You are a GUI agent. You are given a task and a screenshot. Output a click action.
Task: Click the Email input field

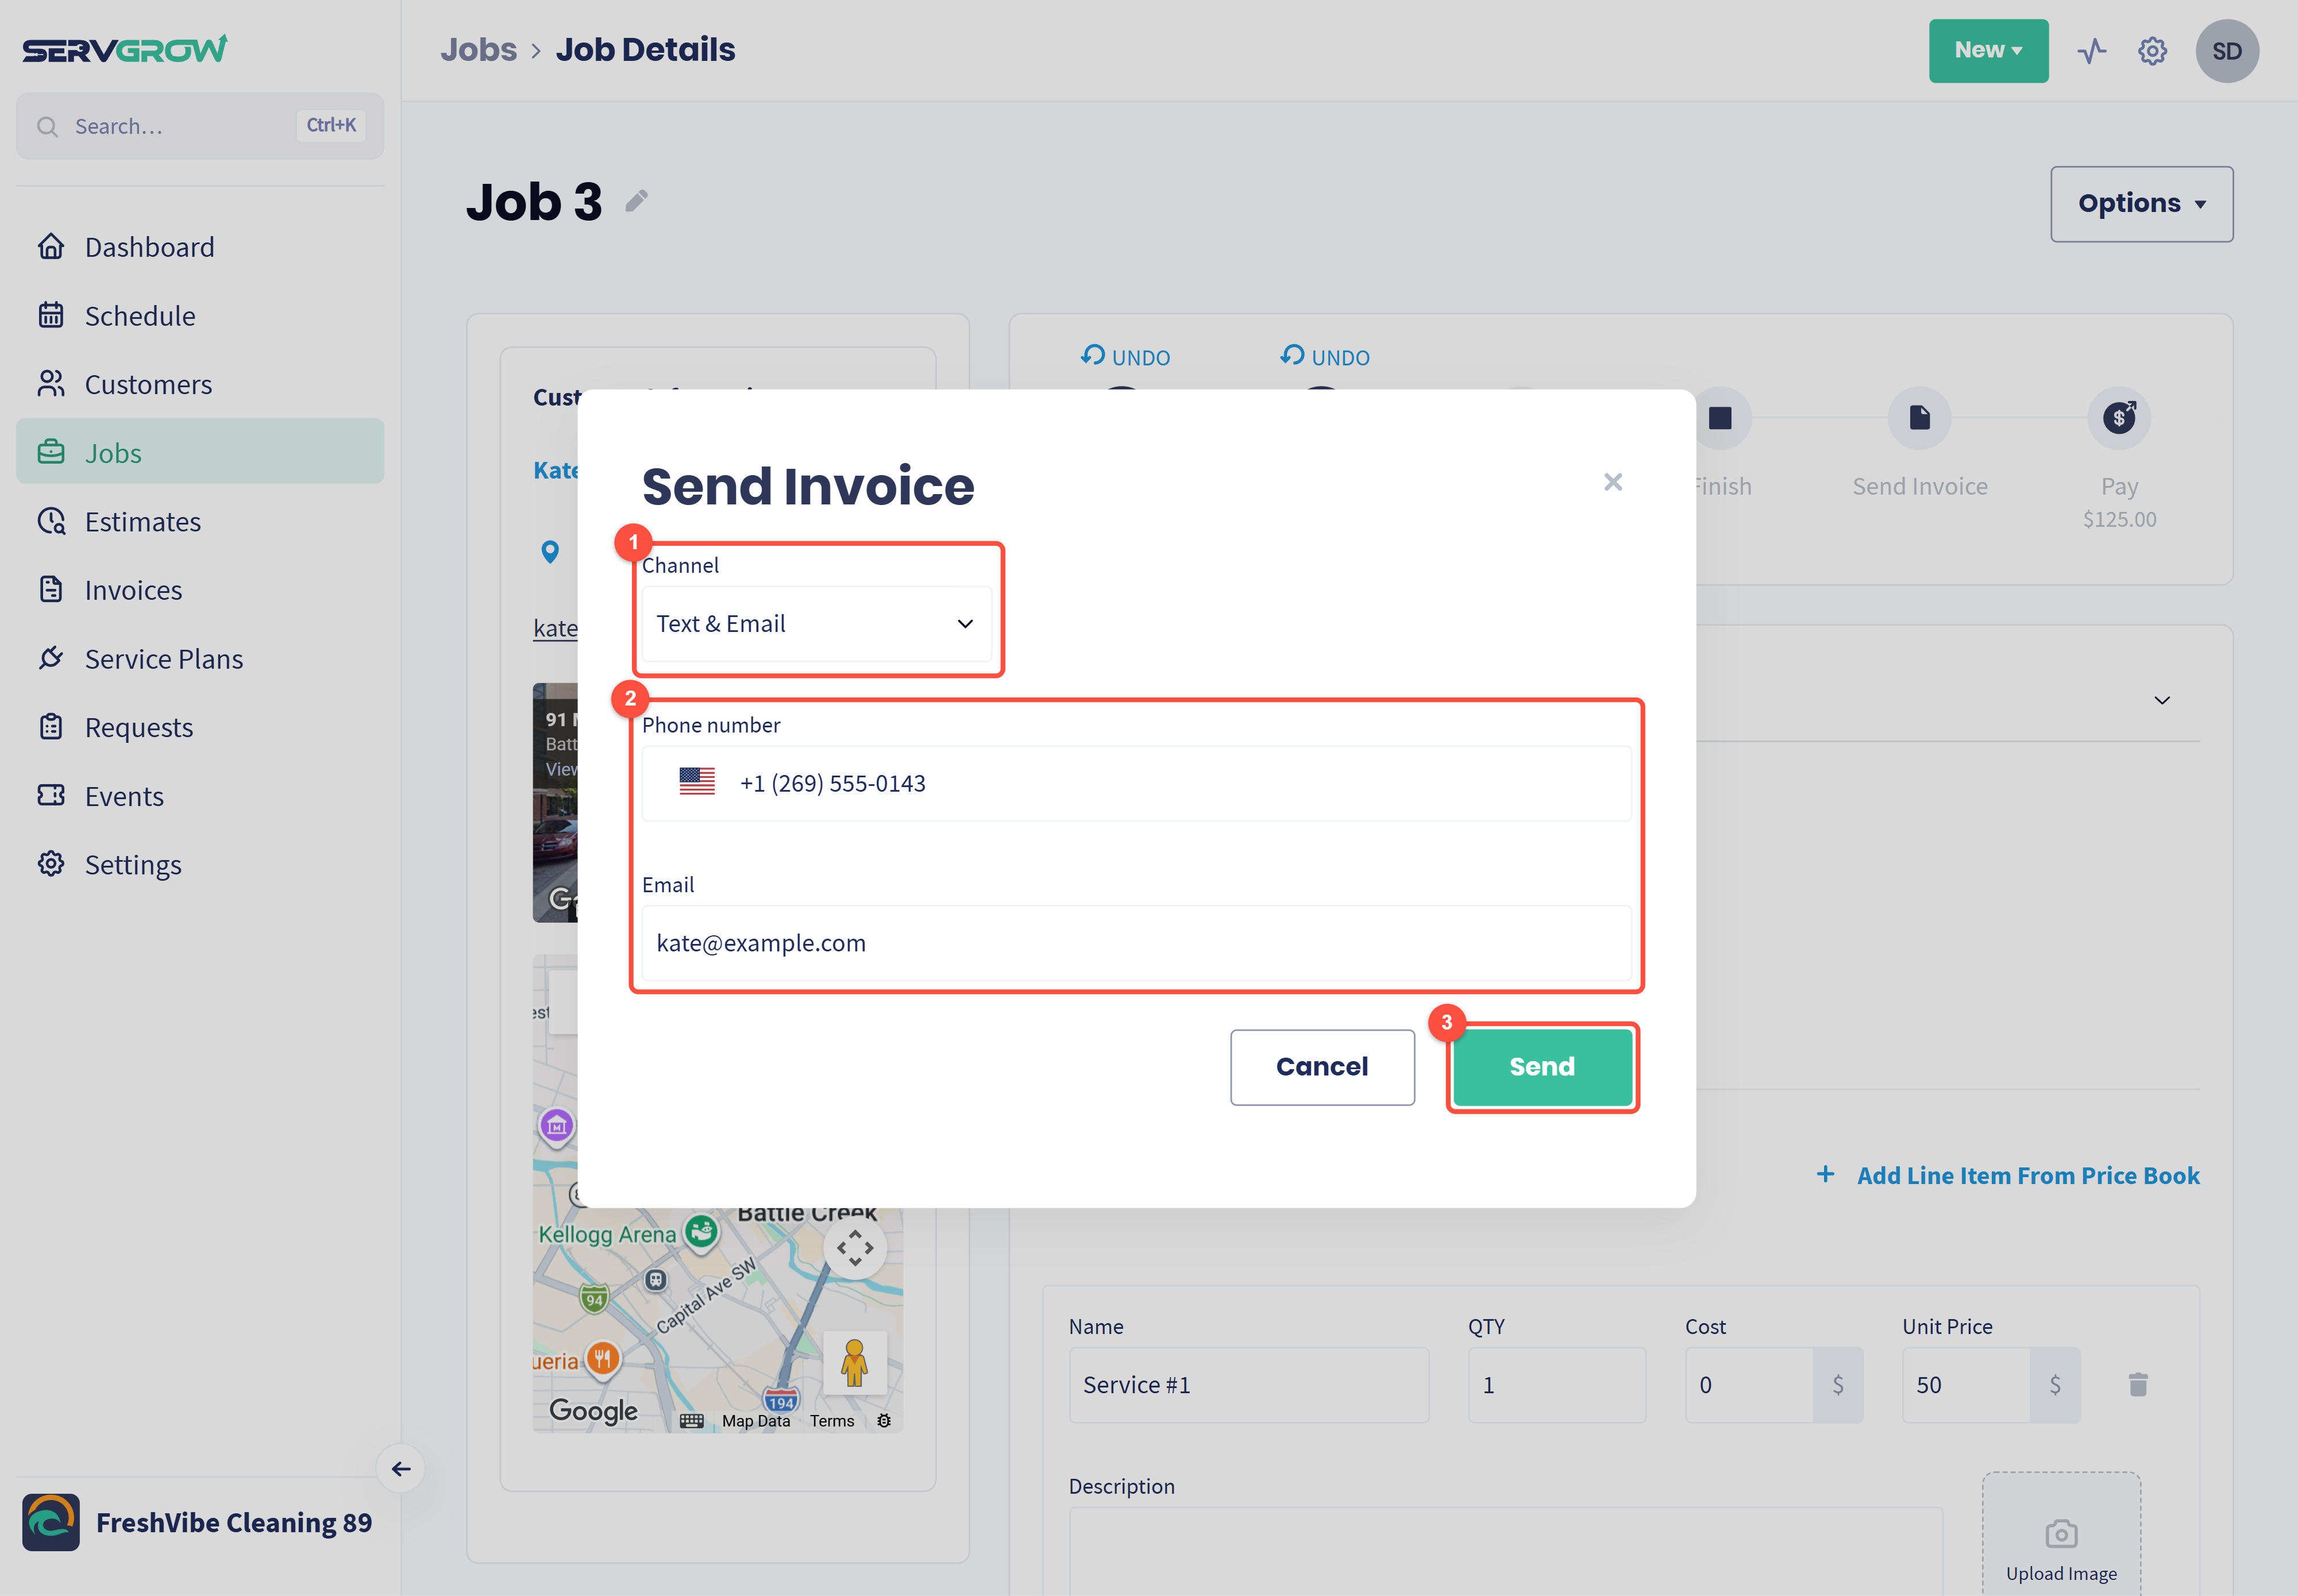tap(1136, 943)
